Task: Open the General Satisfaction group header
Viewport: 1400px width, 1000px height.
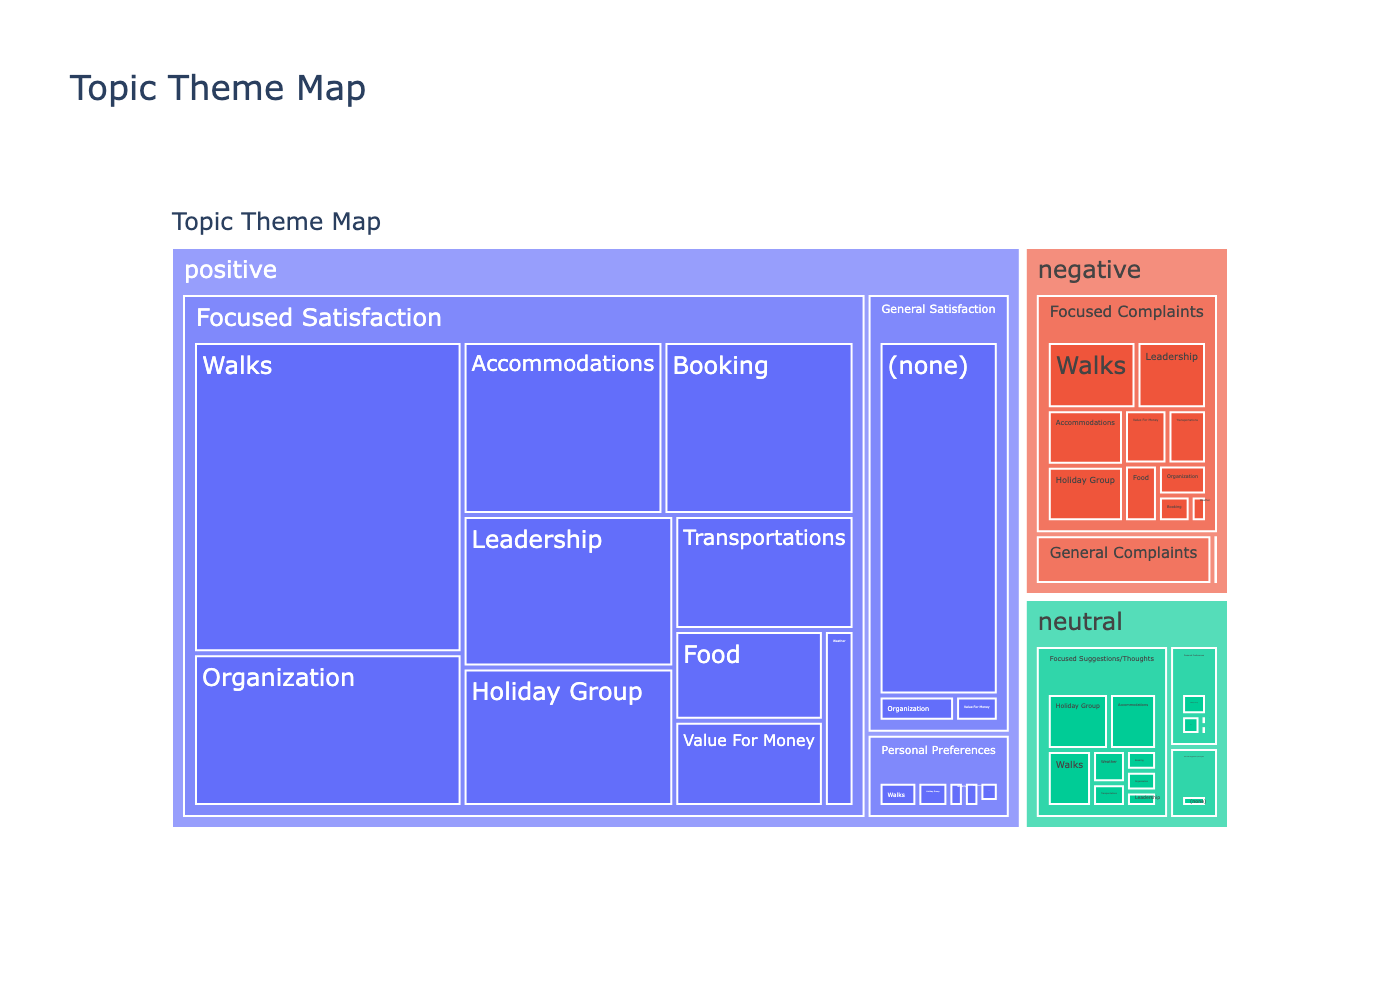Action: tap(938, 309)
